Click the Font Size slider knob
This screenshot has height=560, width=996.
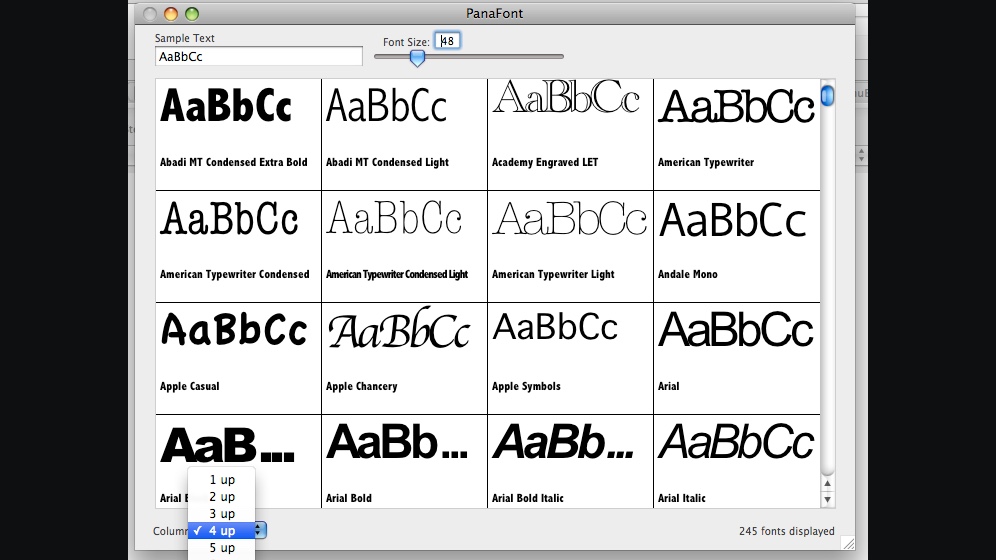pyautogui.click(x=417, y=58)
